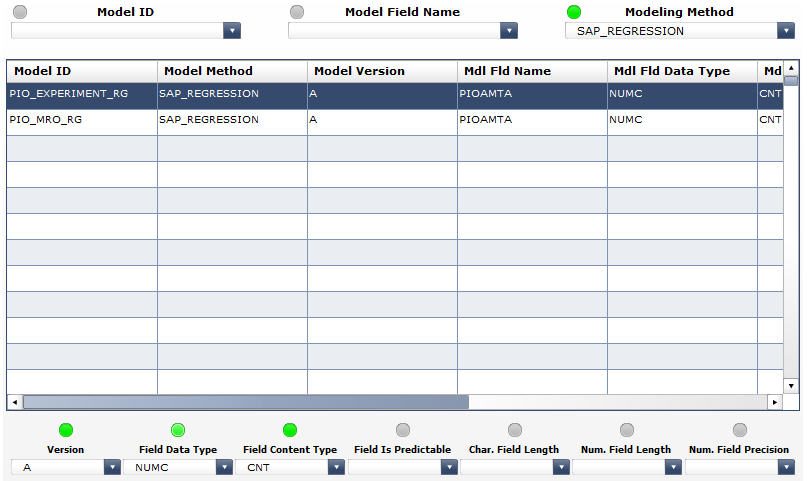Sort by the Model ID column header

point(82,71)
